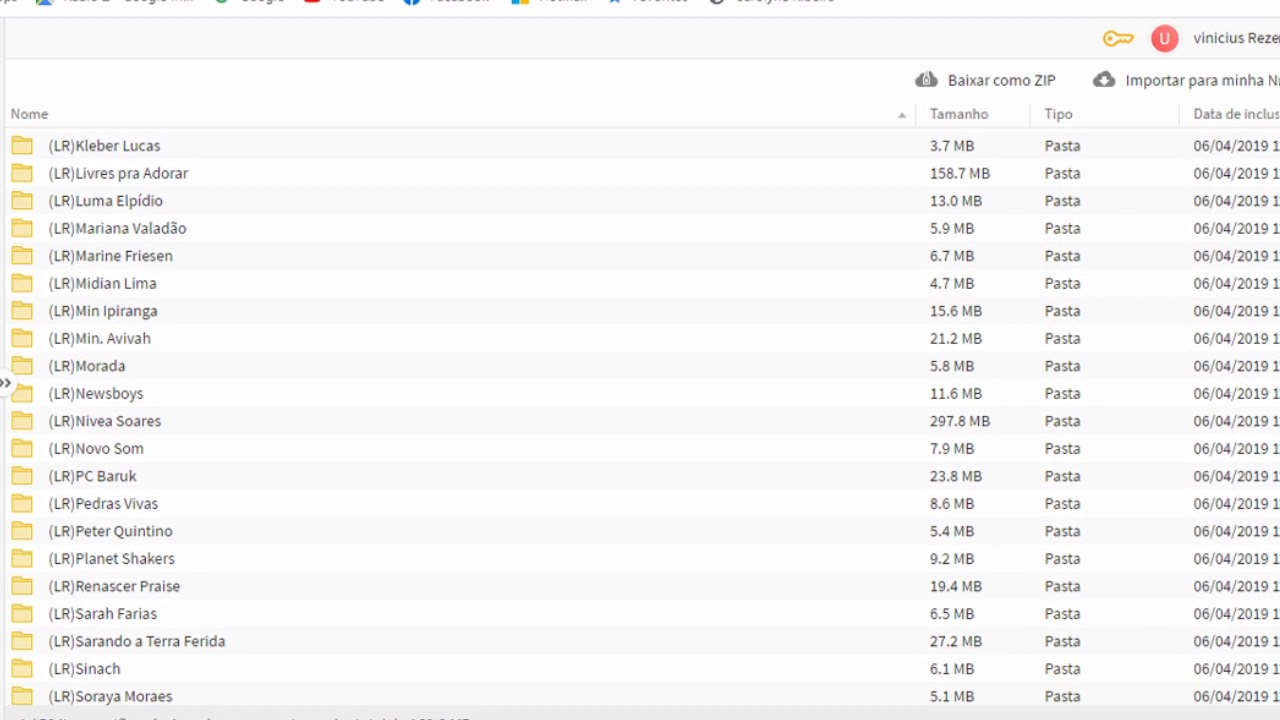Sort by Data de inclusão column
1280x720 pixels.
(1236, 114)
